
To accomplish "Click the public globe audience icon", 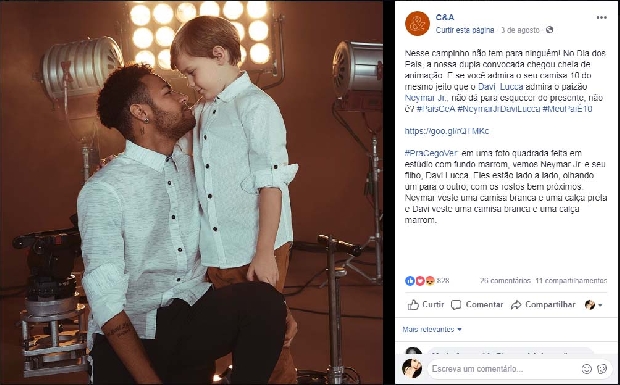I will [x=549, y=30].
